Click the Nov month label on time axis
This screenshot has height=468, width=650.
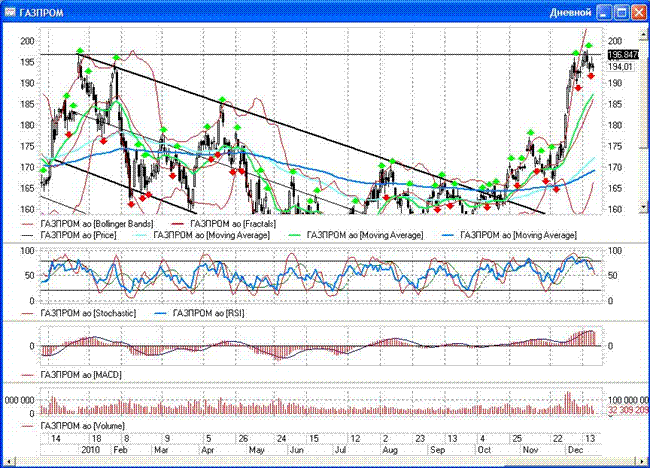(x=530, y=450)
